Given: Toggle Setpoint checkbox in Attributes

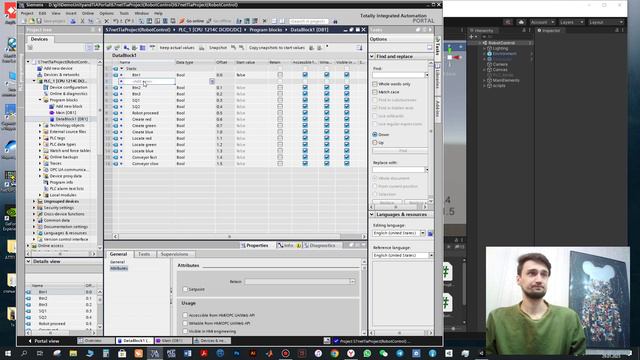Looking at the screenshot, I should pyautogui.click(x=185, y=289).
